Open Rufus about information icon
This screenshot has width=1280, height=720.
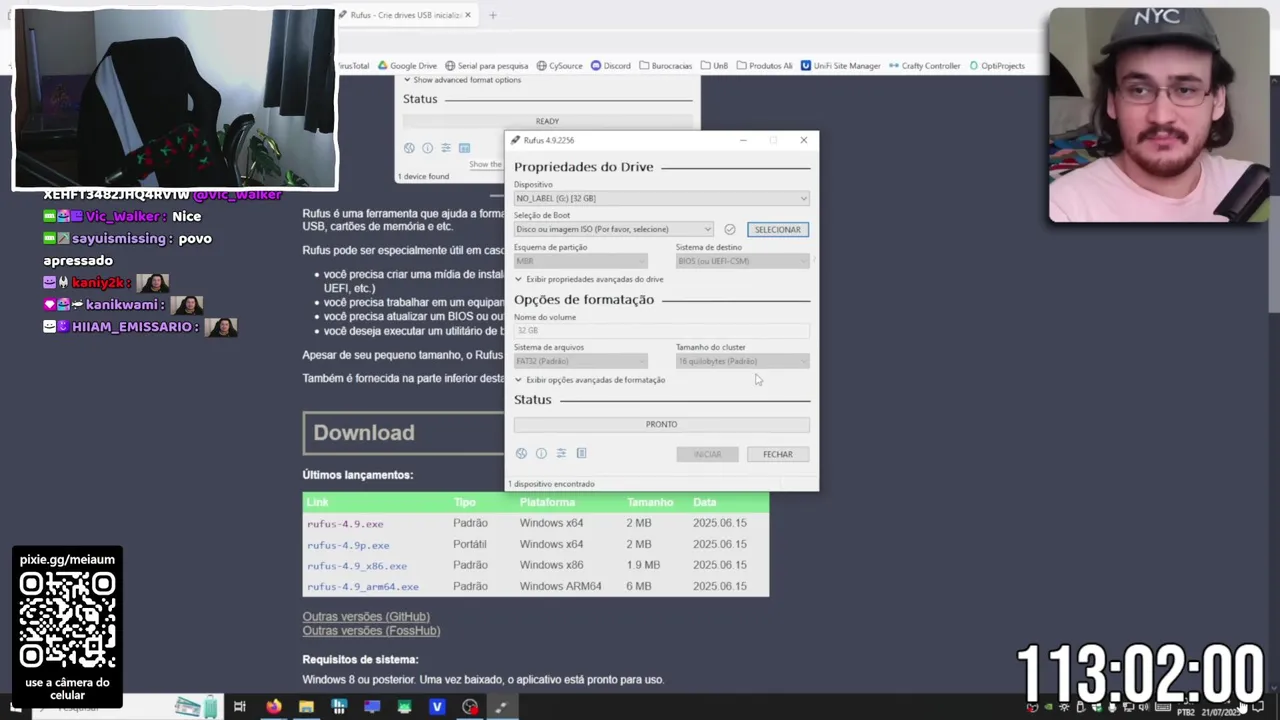[541, 454]
